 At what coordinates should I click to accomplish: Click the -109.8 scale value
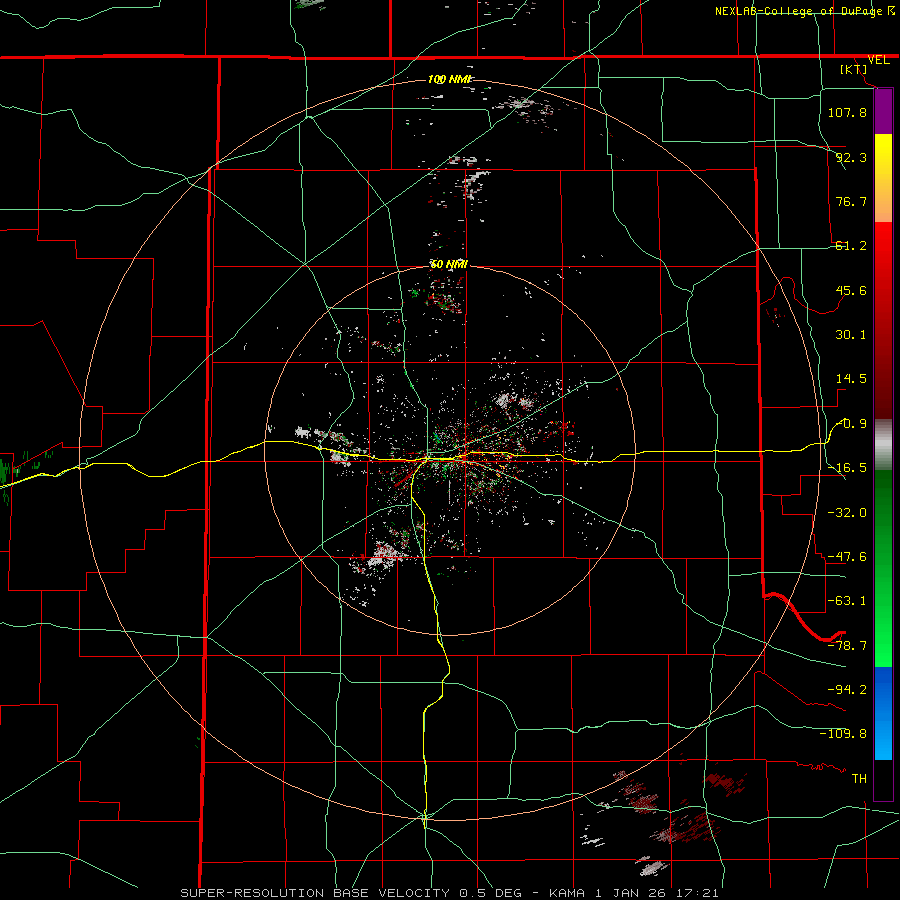click(843, 734)
